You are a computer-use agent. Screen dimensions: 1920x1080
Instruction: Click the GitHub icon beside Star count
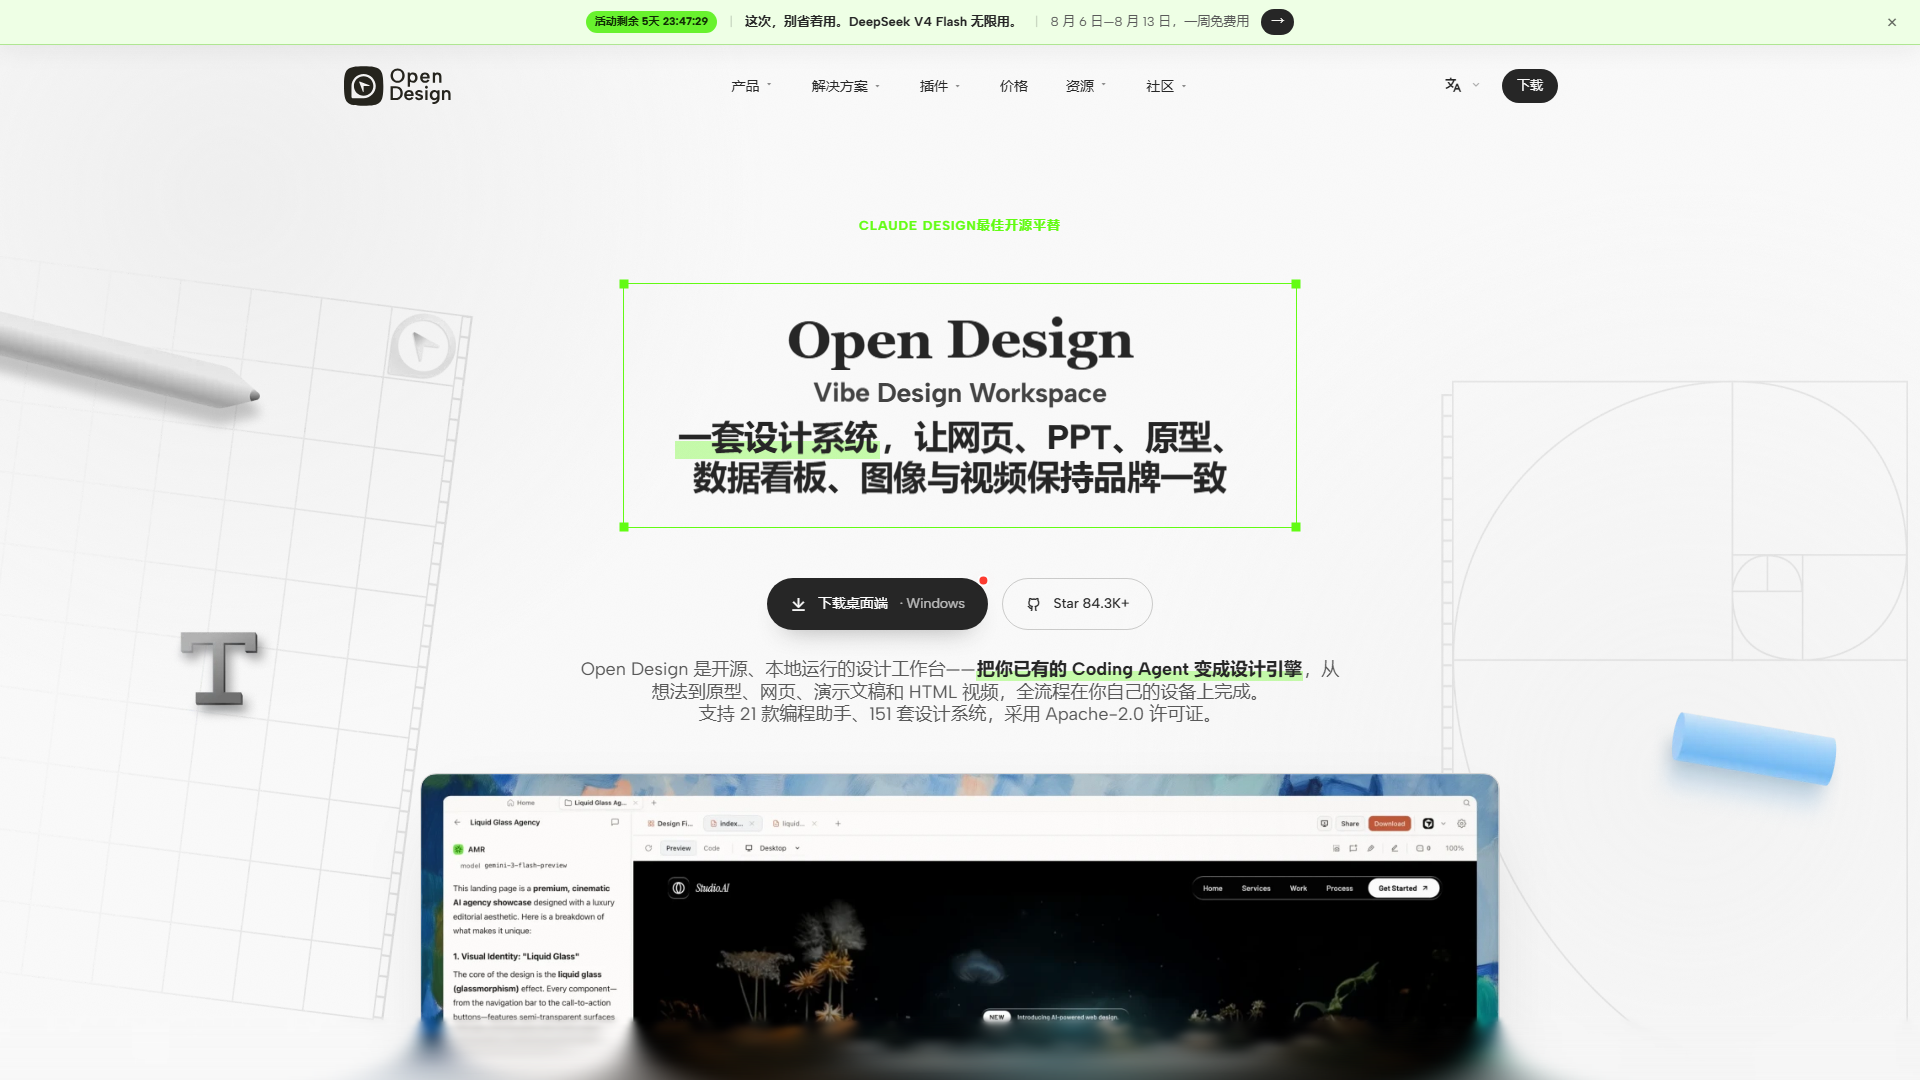click(x=1034, y=604)
